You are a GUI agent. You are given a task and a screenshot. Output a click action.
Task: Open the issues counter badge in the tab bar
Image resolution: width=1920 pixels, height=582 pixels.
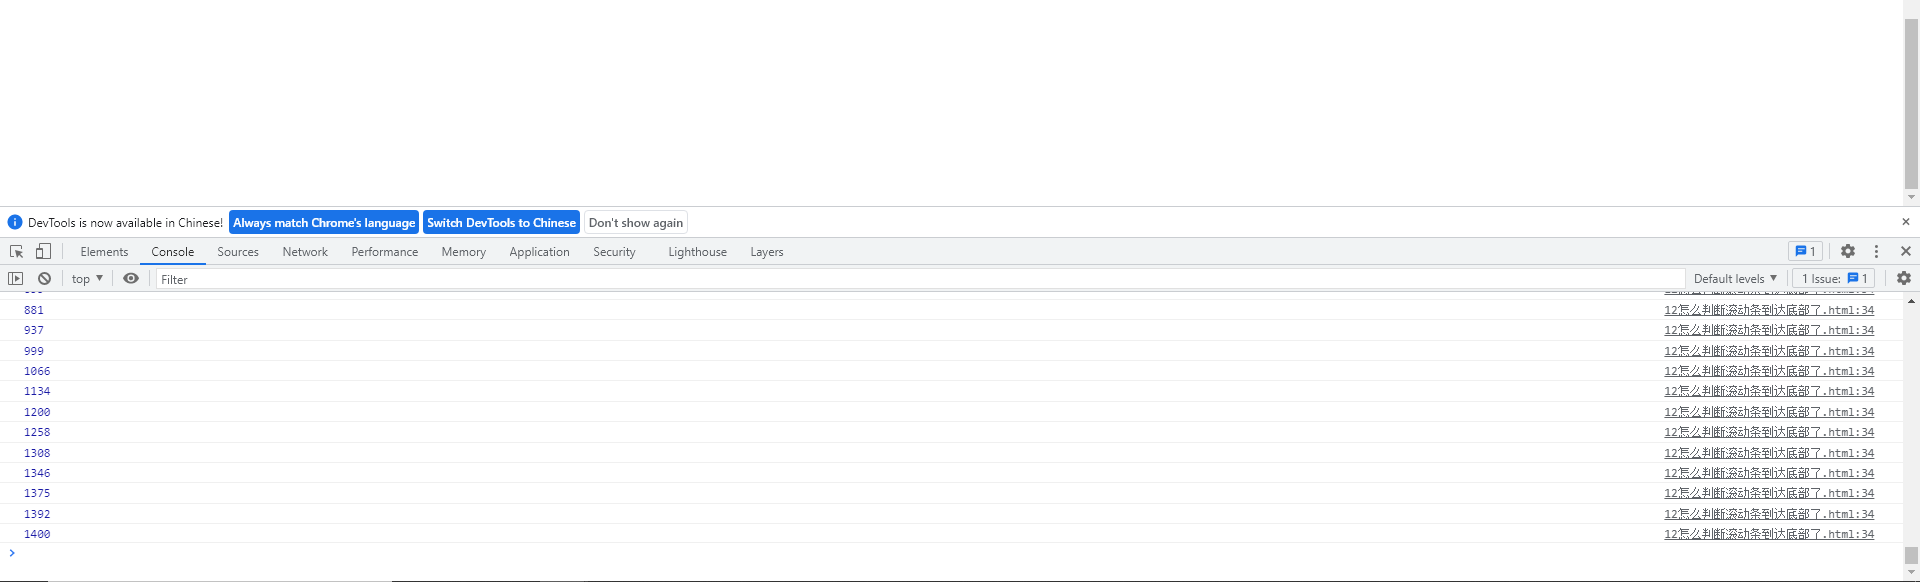click(x=1806, y=252)
